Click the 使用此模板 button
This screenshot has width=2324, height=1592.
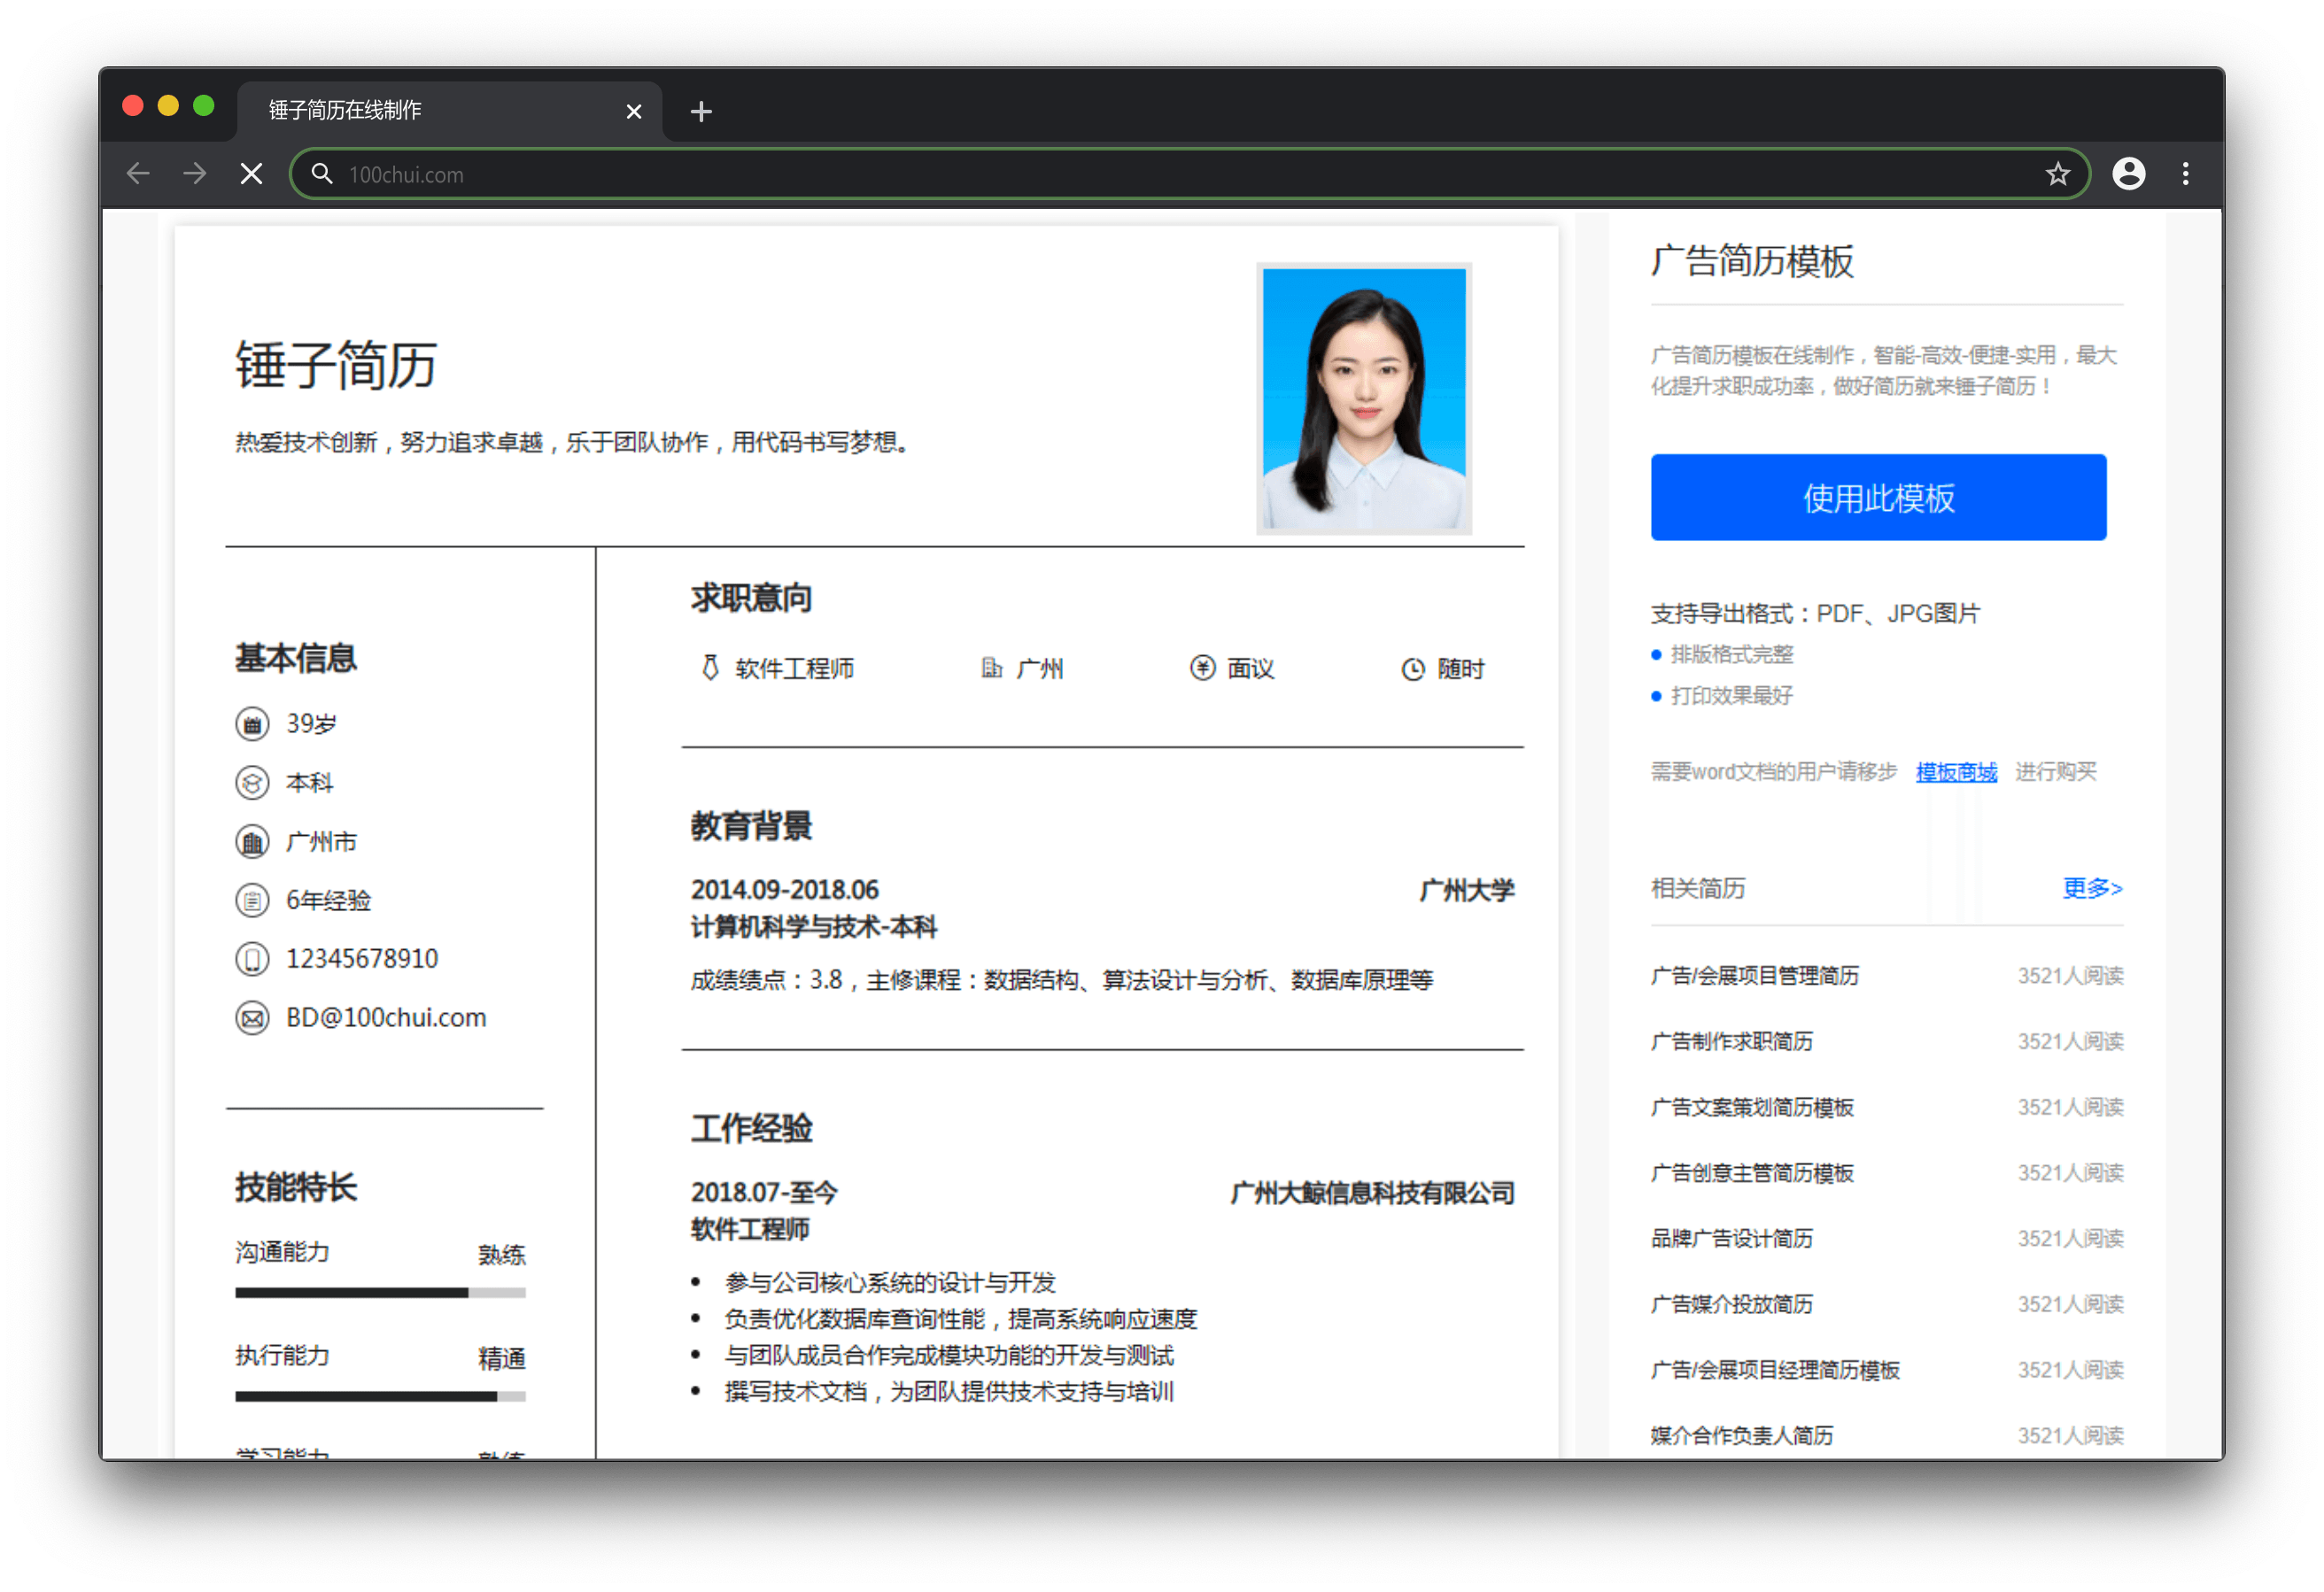click(x=1878, y=498)
